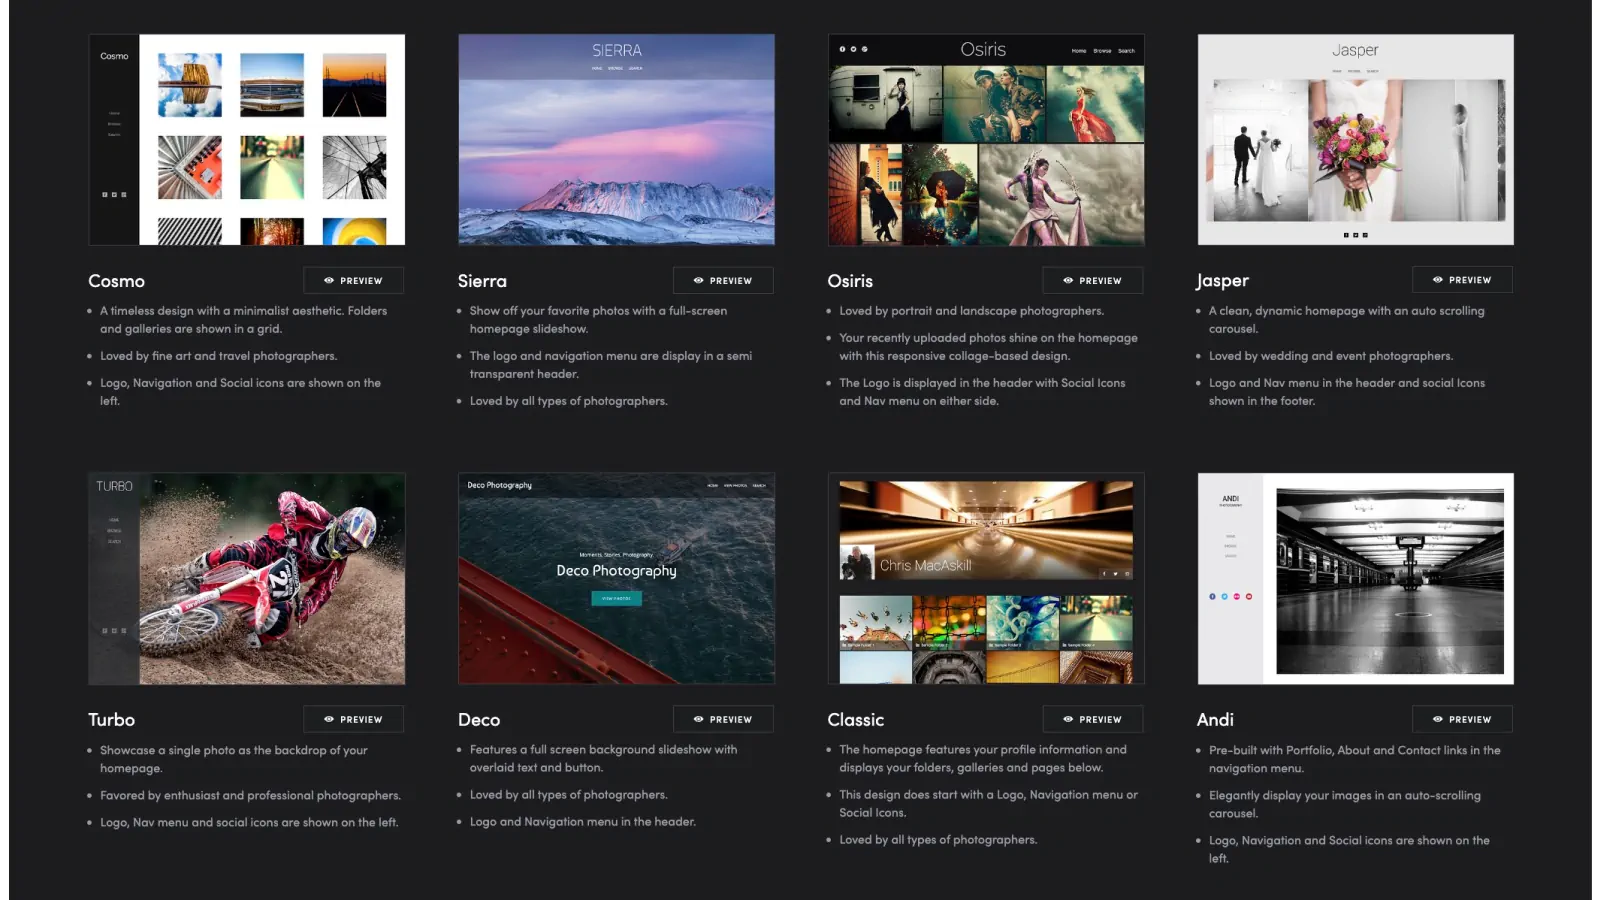This screenshot has height=900, width=1600.
Task: Choose the Jasper wedding thumbnail
Action: pos(1355,140)
